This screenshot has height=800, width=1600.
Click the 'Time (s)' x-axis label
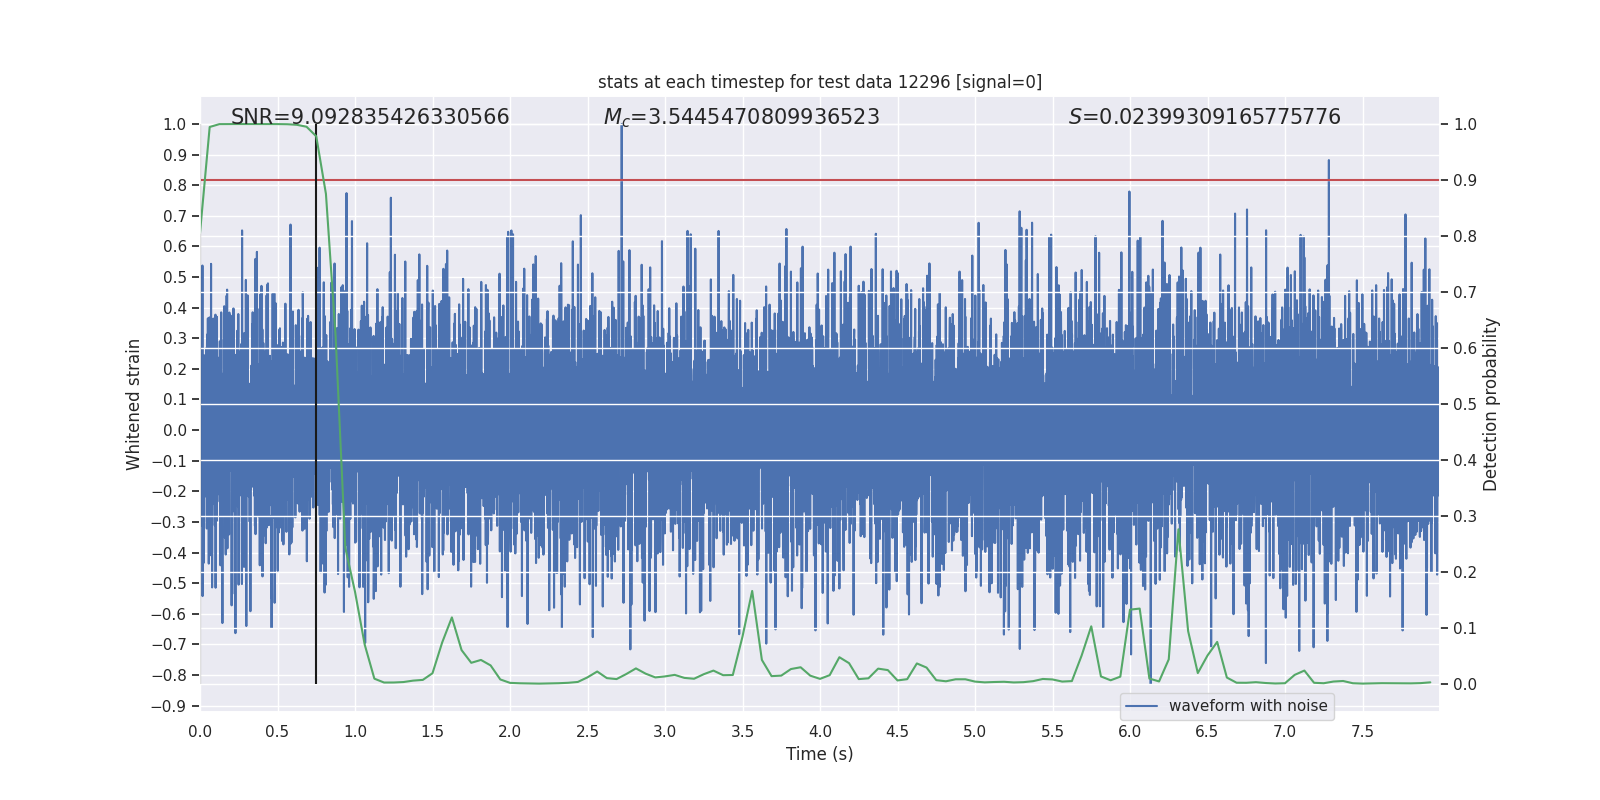[819, 754]
